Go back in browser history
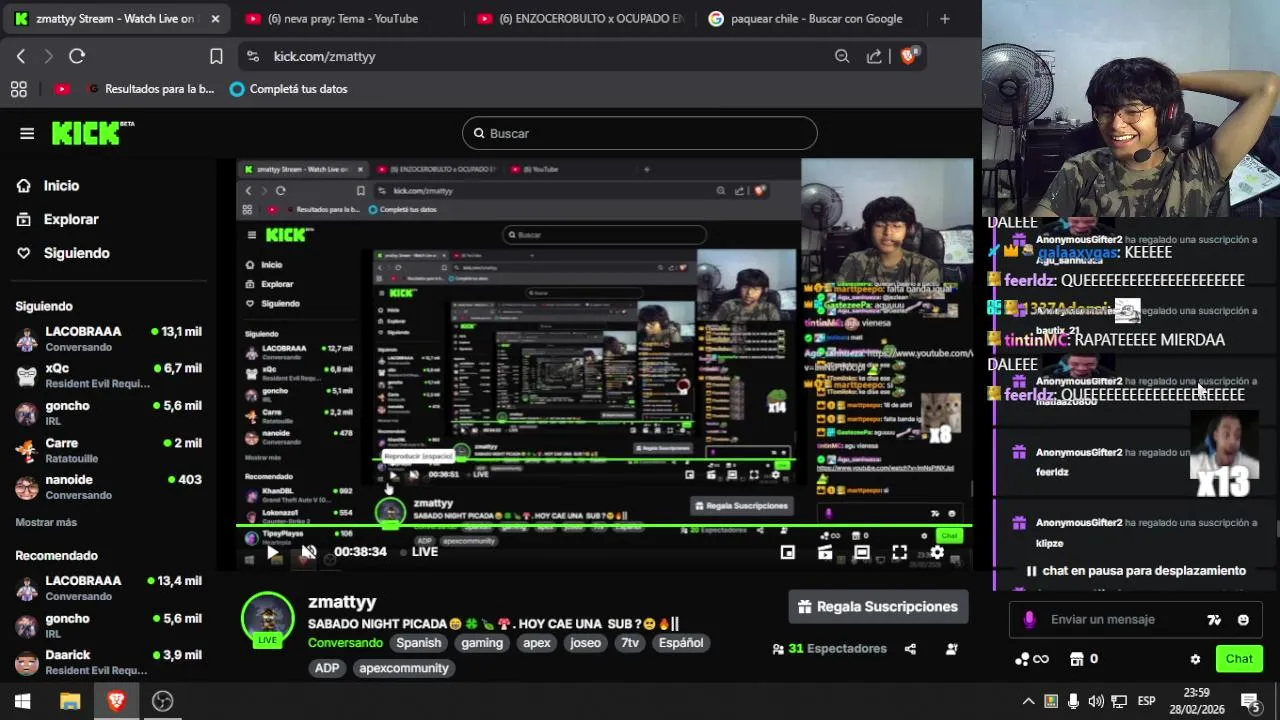Screen dimensions: 1280x720 coord(21,57)
